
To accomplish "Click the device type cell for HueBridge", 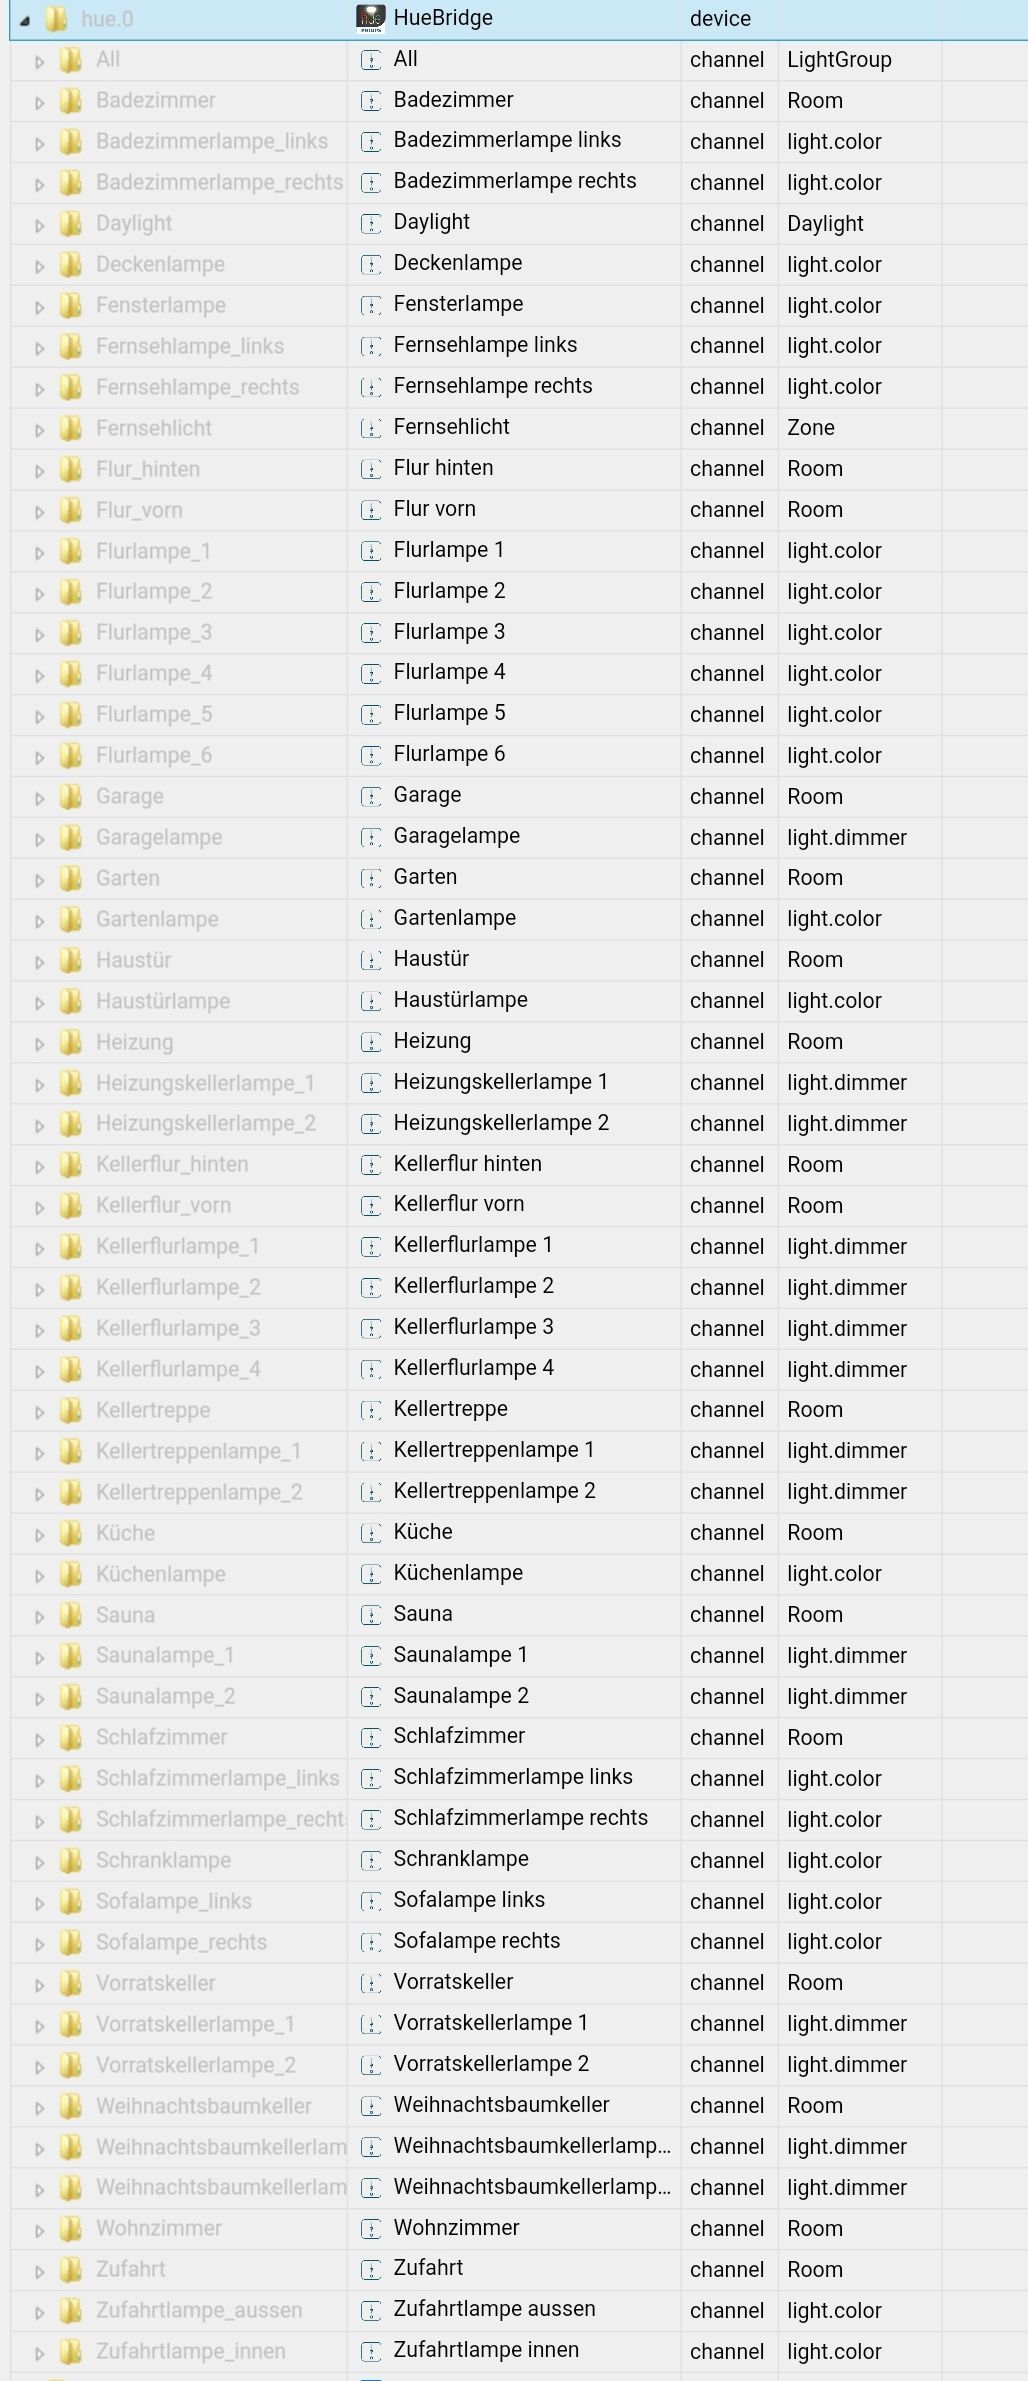I will coord(730,19).
